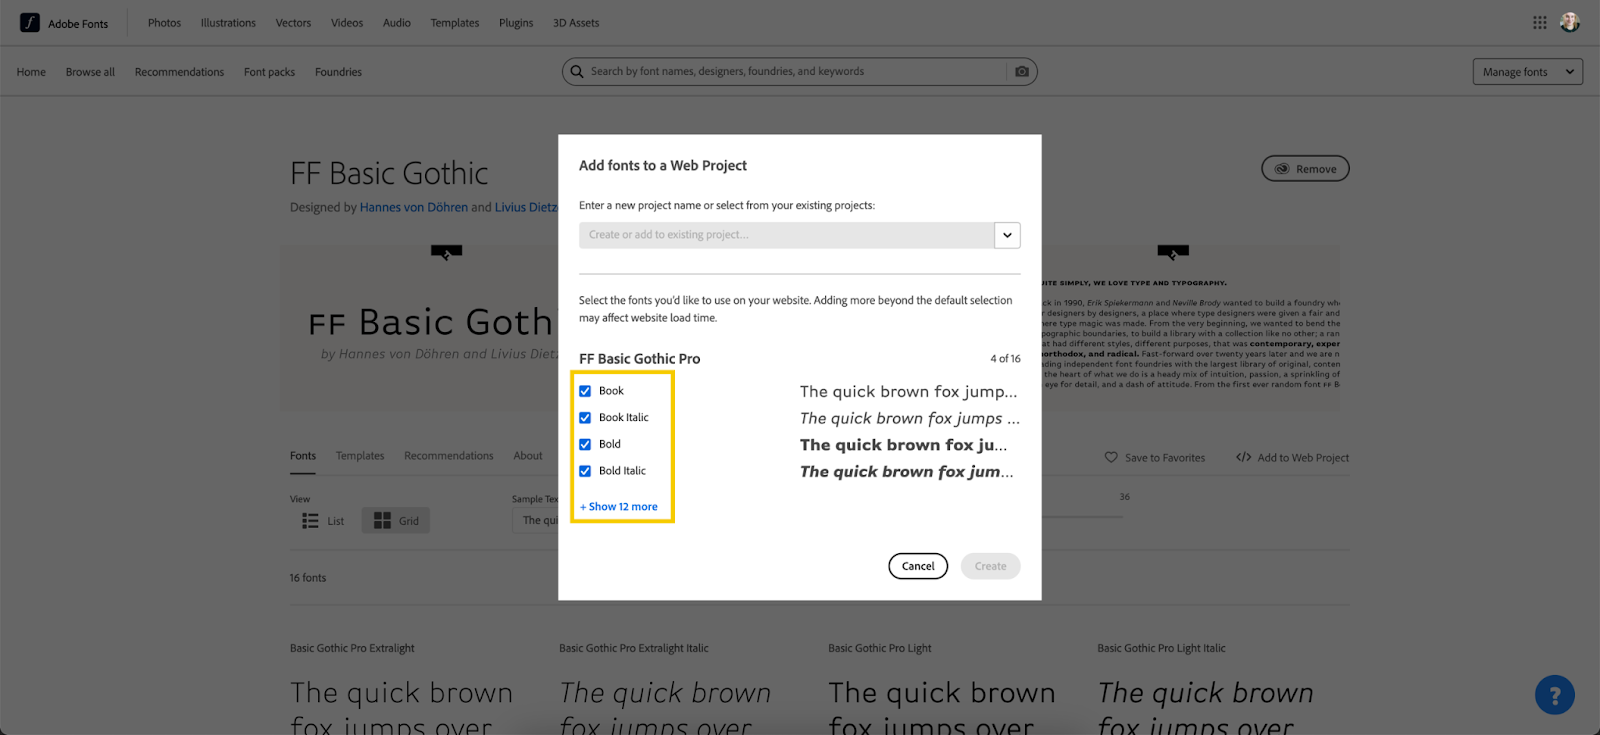Click the blue help question mark icon

click(x=1554, y=695)
